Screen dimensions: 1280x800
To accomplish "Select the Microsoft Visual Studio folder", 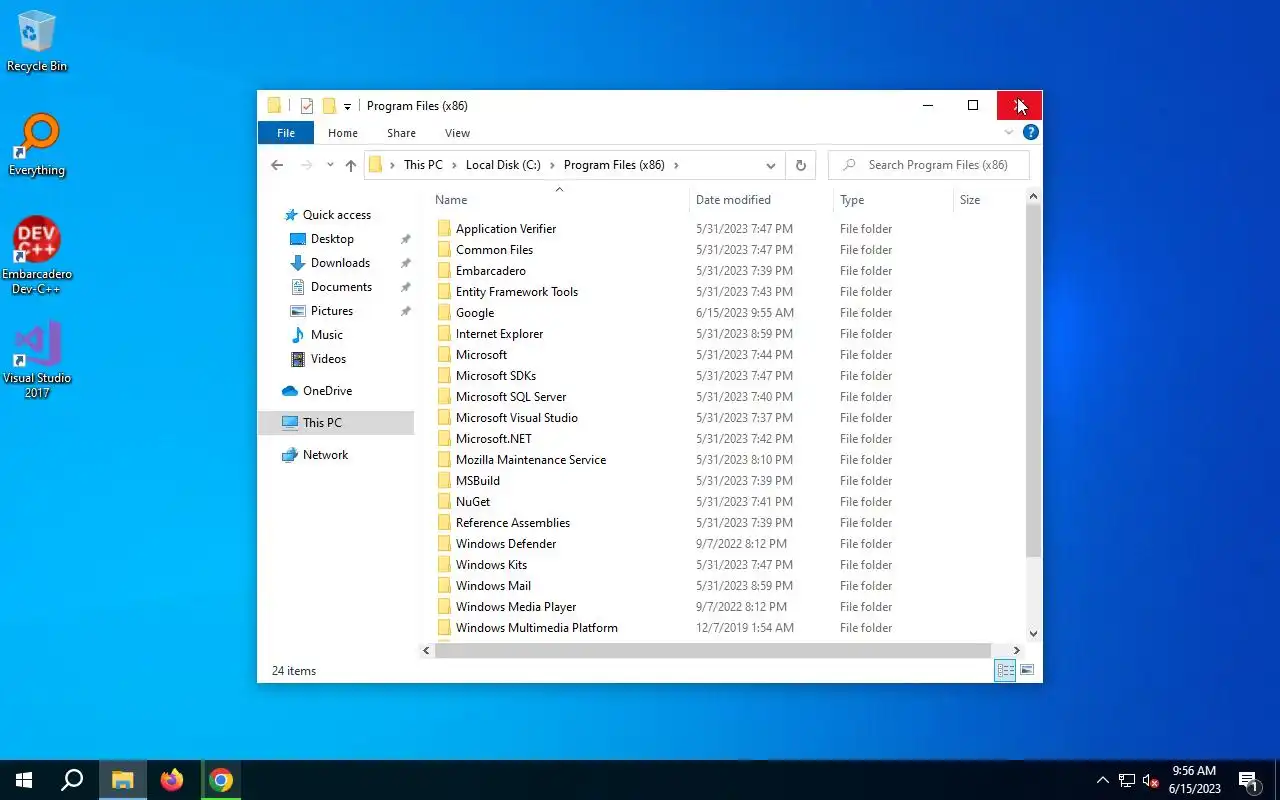I will click(x=516, y=418).
